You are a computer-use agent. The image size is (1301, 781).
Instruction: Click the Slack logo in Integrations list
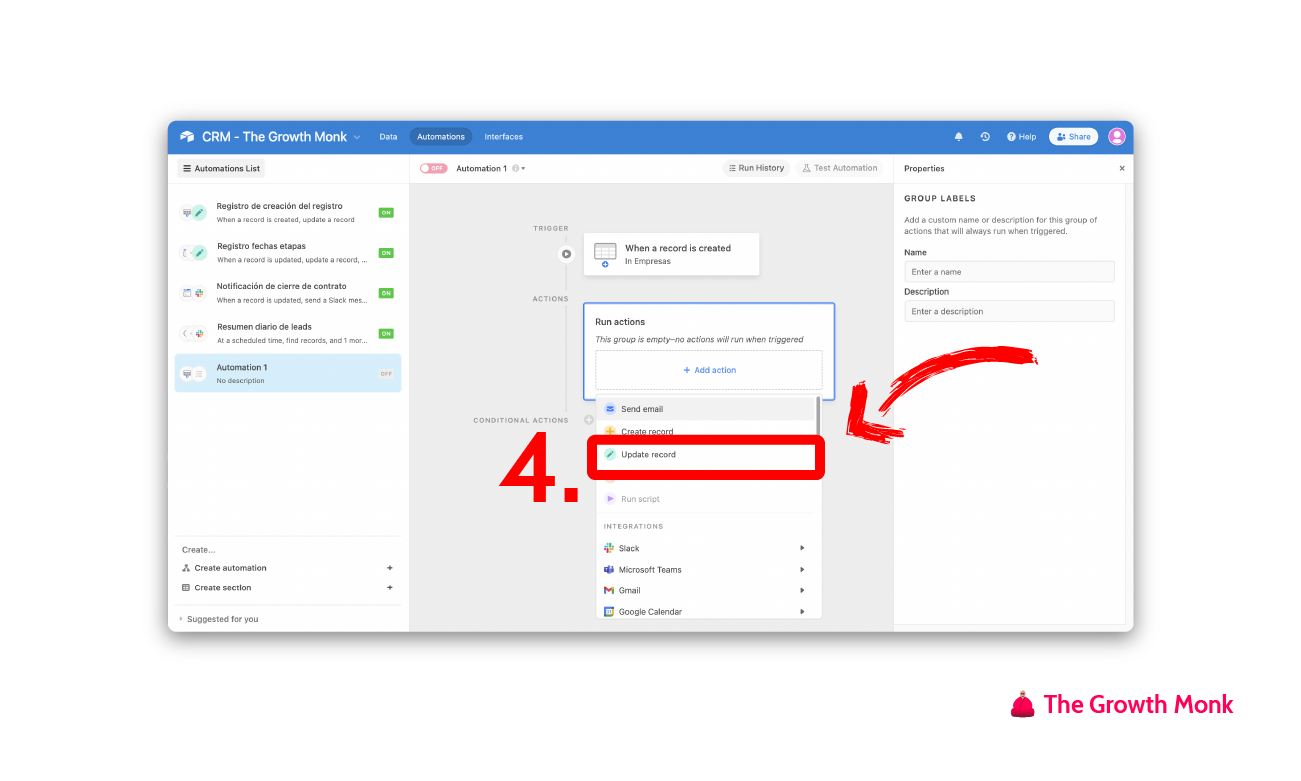pos(609,548)
